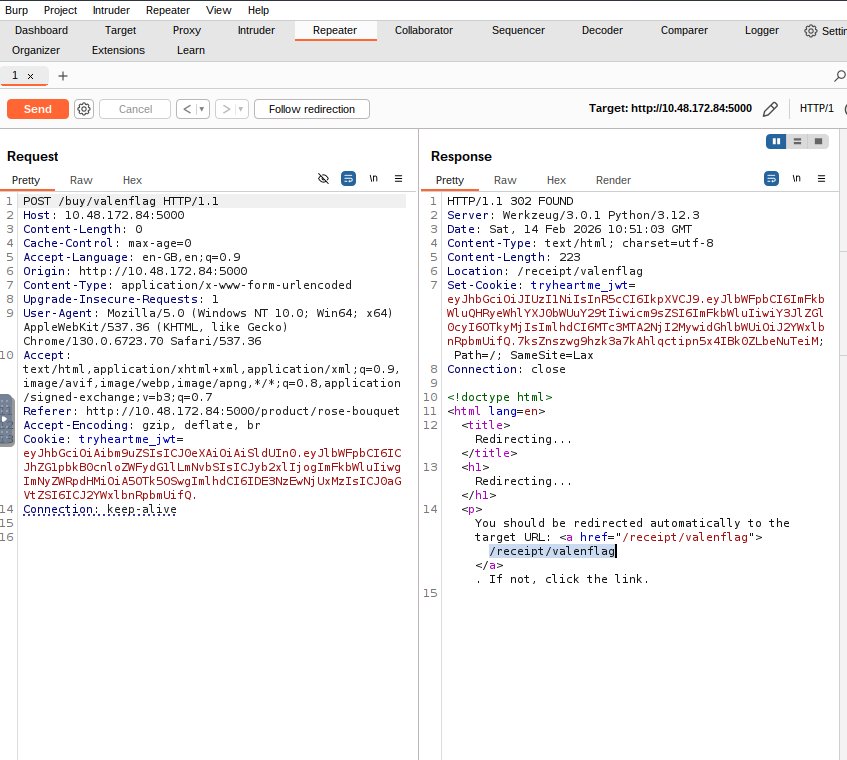
Task: Open Response panel hamburger menu
Action: point(821,179)
